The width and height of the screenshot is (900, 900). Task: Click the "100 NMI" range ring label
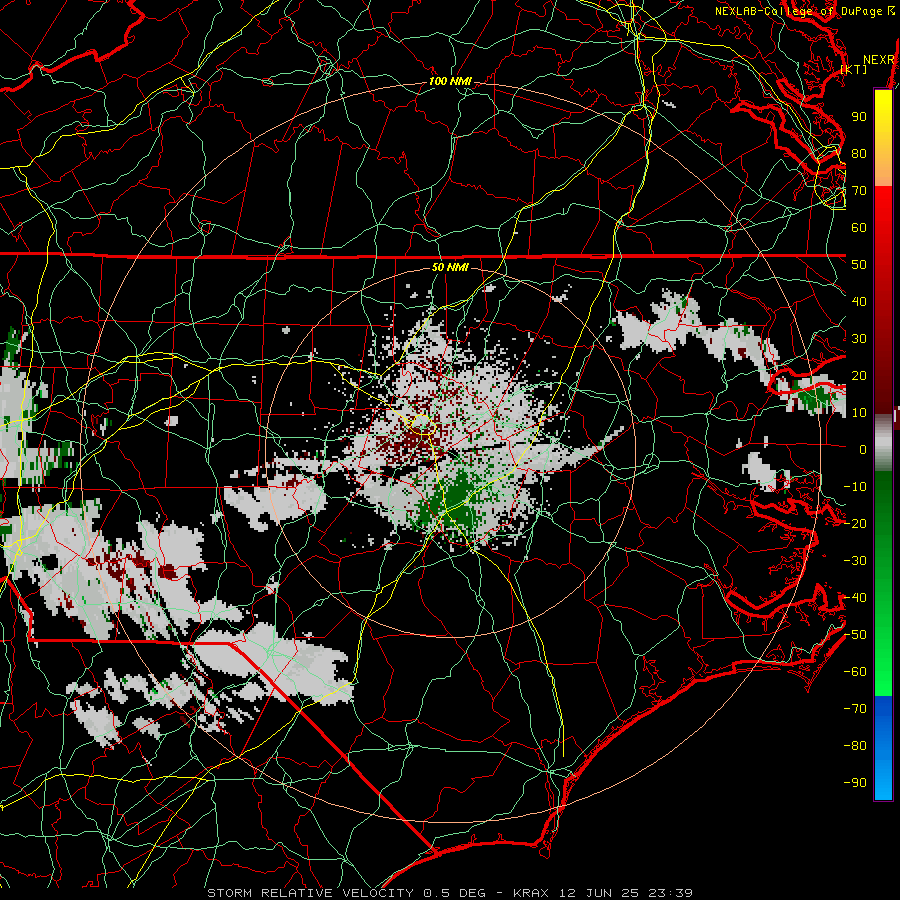coord(450,82)
